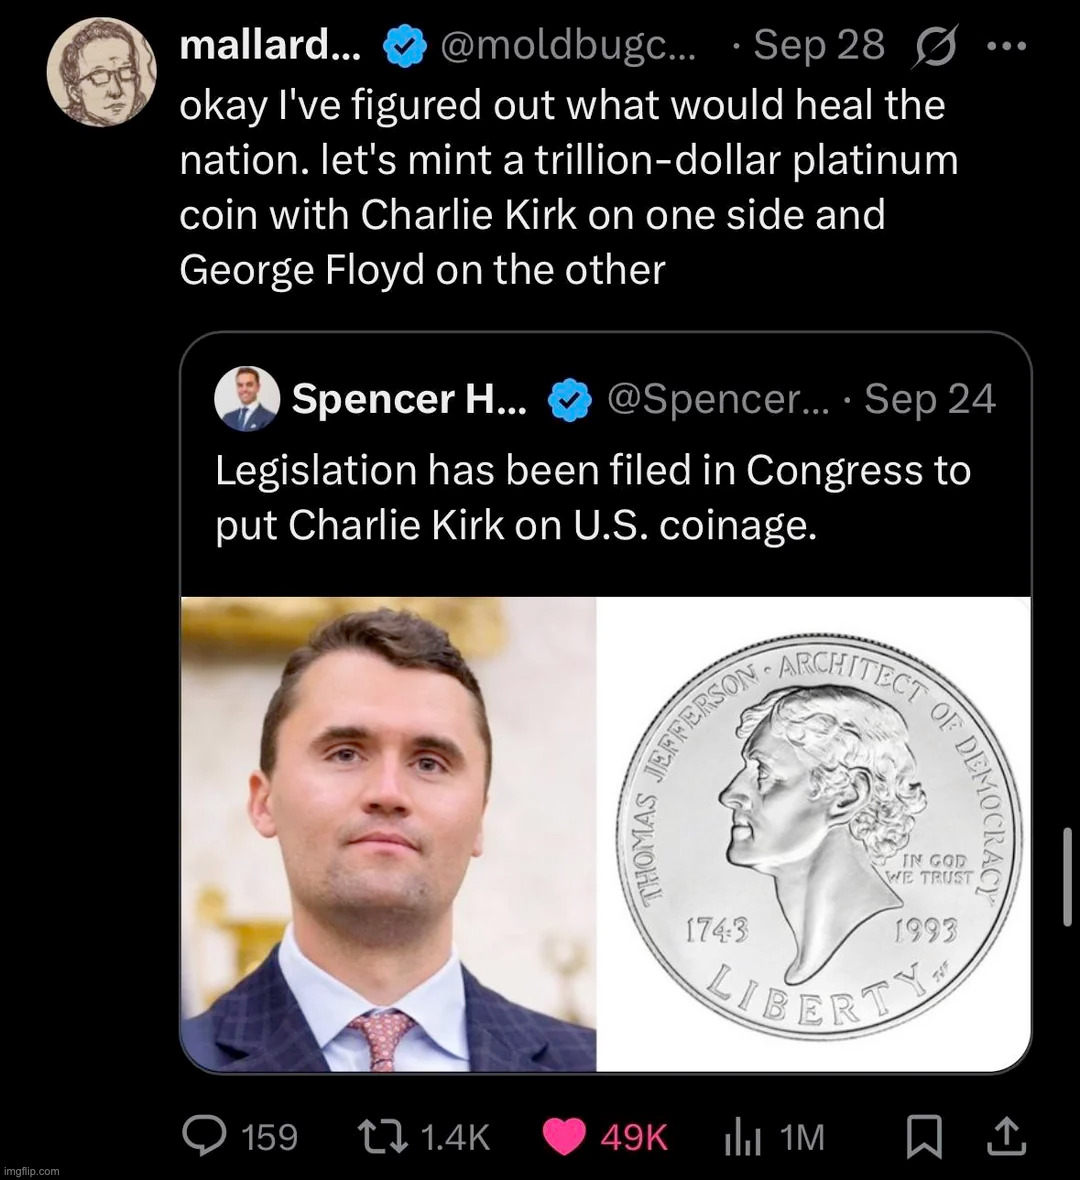Open the portrait photo in quoted tweet
The width and height of the screenshot is (1080, 1180).
[389, 834]
